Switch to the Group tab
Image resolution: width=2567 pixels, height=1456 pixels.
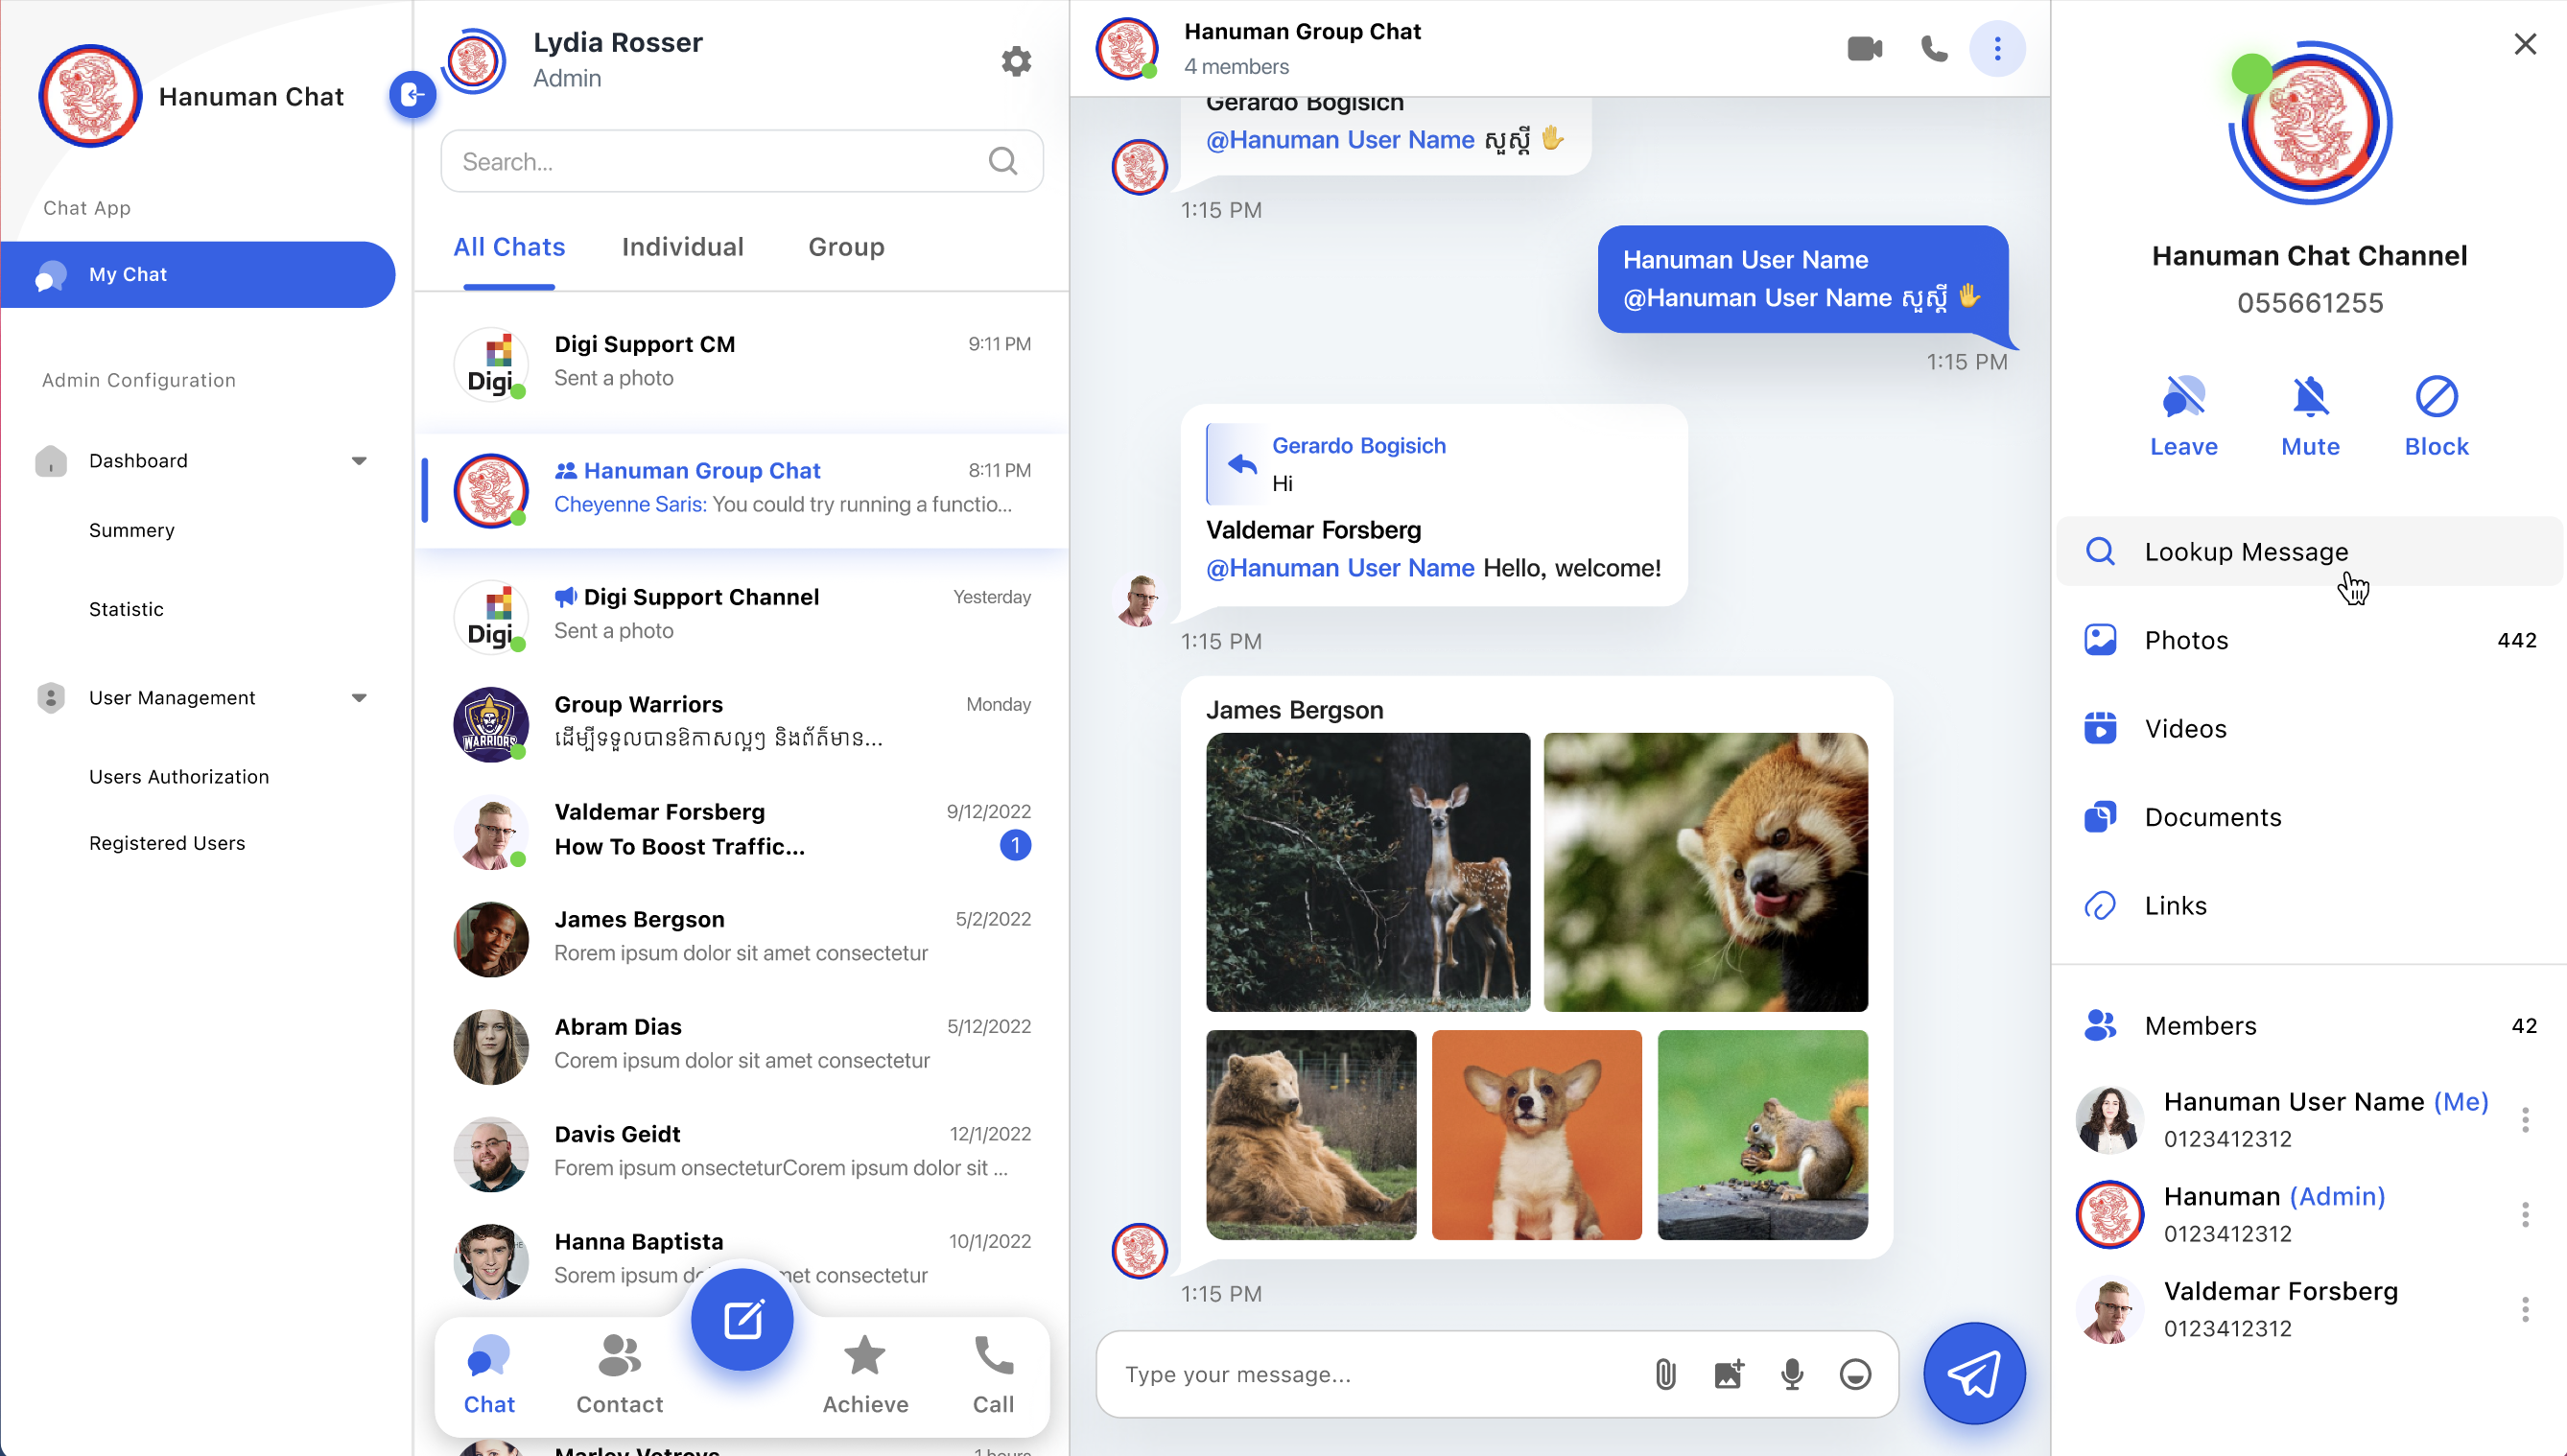coord(846,247)
